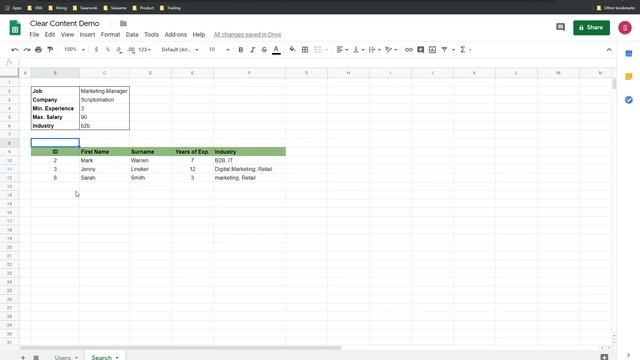640x360 pixels.
Task: Collapse the toolbar with the up chevron
Action: (609, 50)
